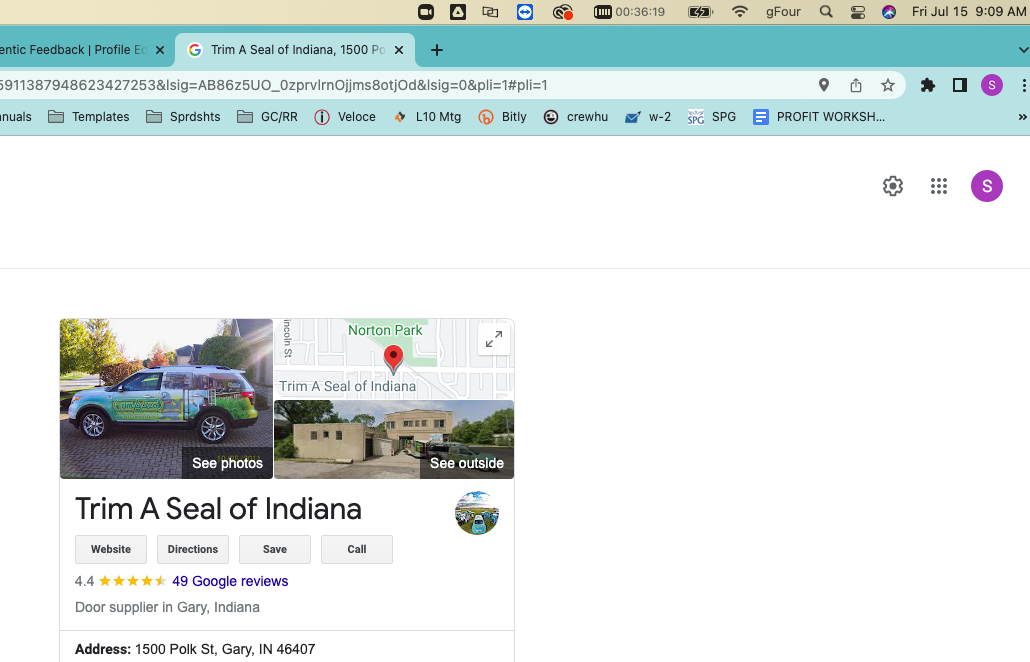Open the Google apps grid
The height and width of the screenshot is (662, 1030).
938,186
